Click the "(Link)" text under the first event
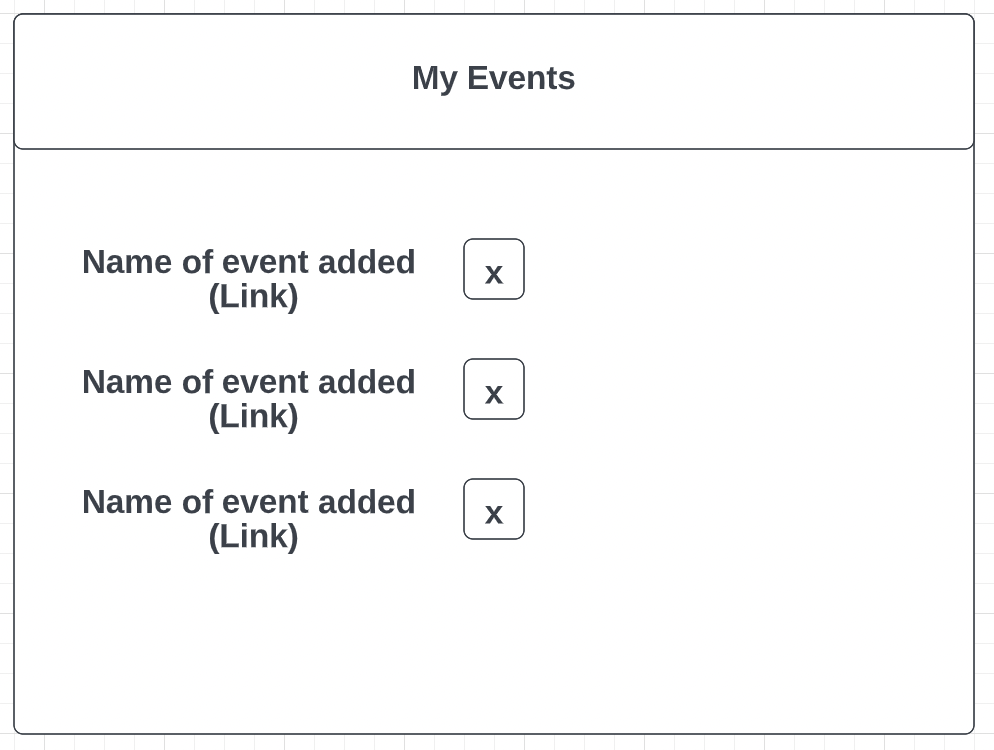994x750 pixels. (254, 296)
